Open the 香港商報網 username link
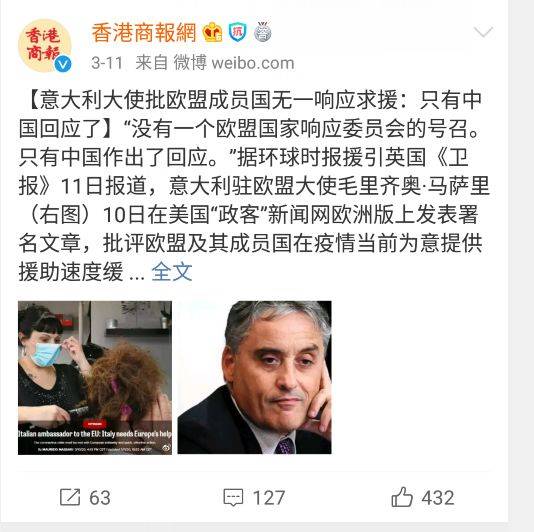The height and width of the screenshot is (532, 534). click(144, 32)
